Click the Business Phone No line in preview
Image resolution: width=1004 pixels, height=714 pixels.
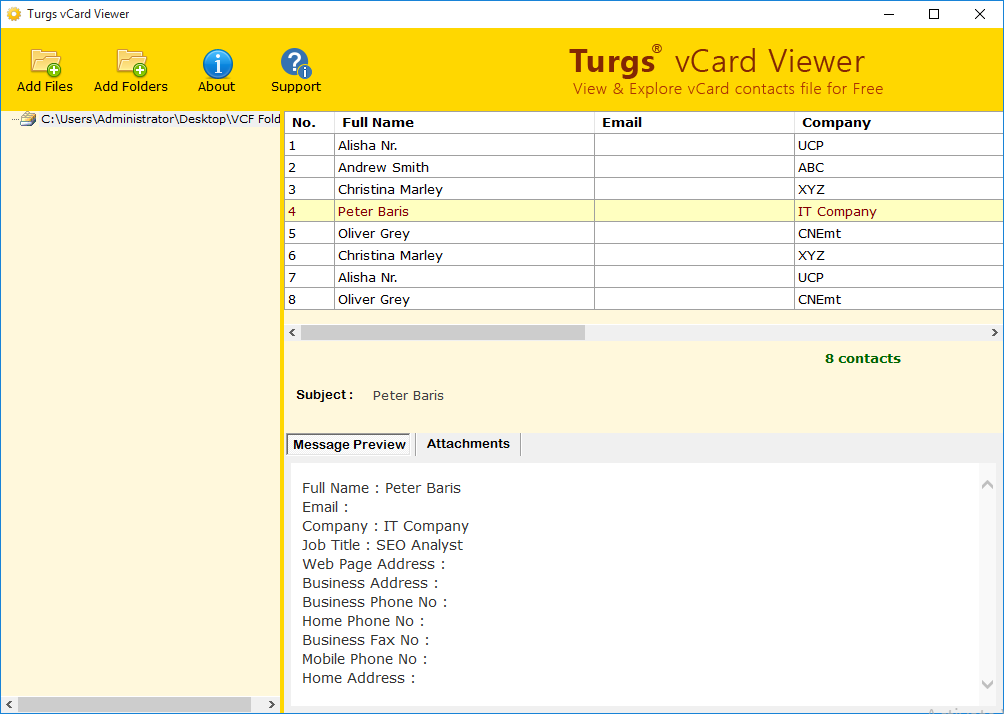(375, 602)
